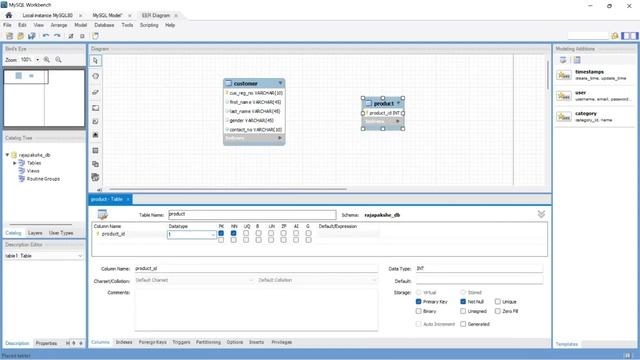Toggle NN checkbox in product_id row
This screenshot has height=360, width=640.
pyautogui.click(x=233, y=233)
